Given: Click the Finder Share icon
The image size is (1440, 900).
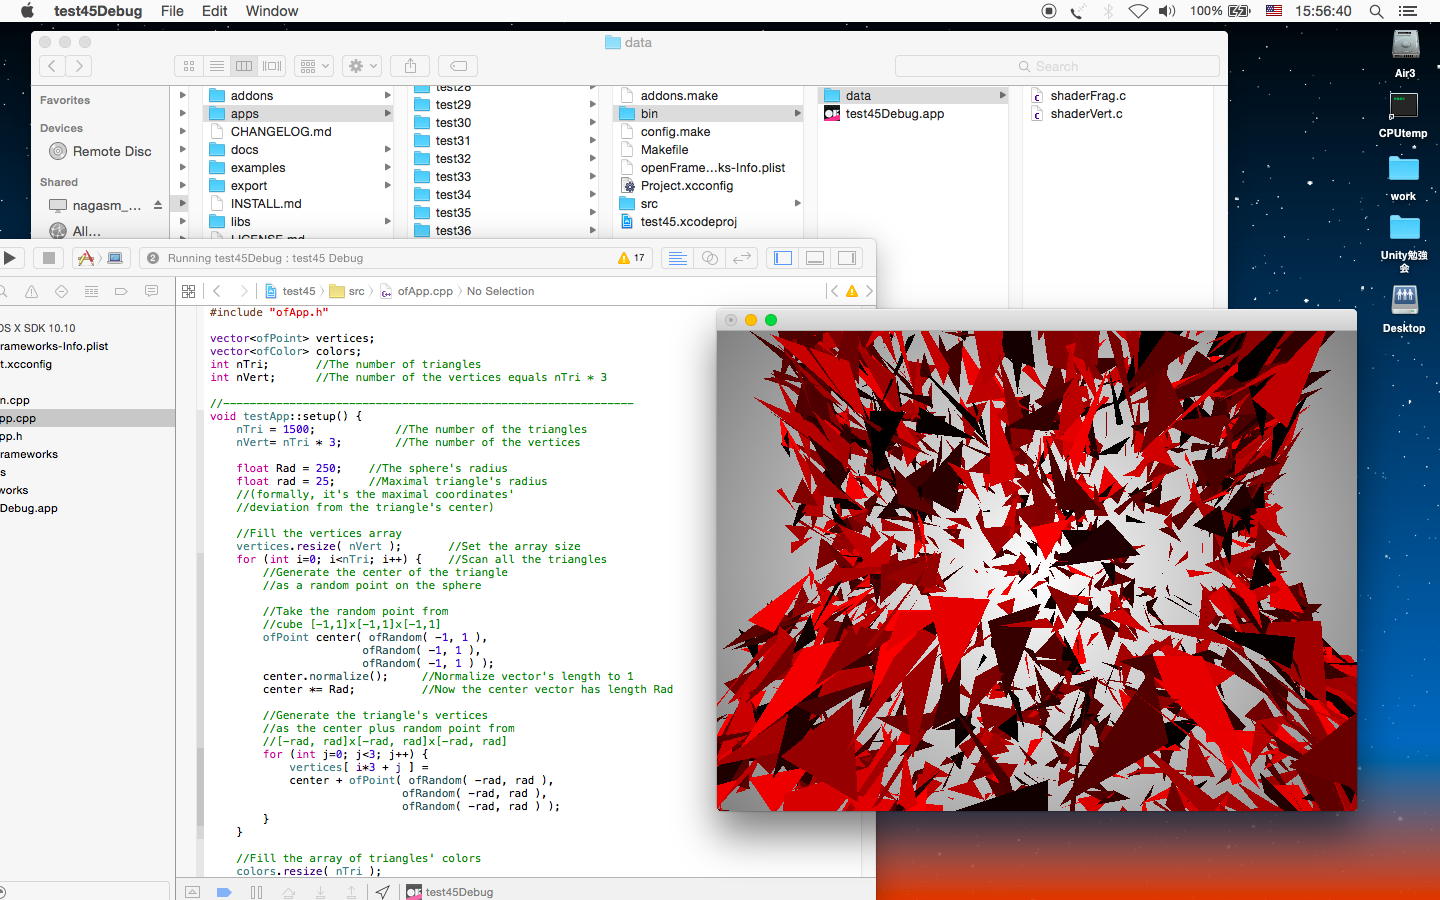Looking at the screenshot, I should 410,66.
